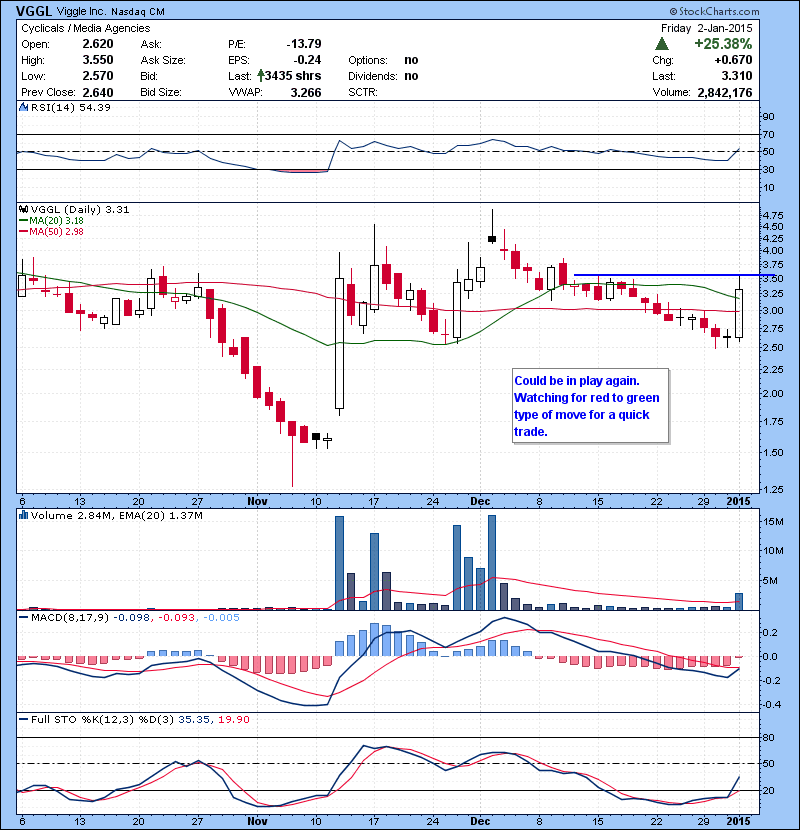Viewport: 800px width, 830px height.
Task: Click the Volume bar chart icon
Action: [x=23, y=515]
